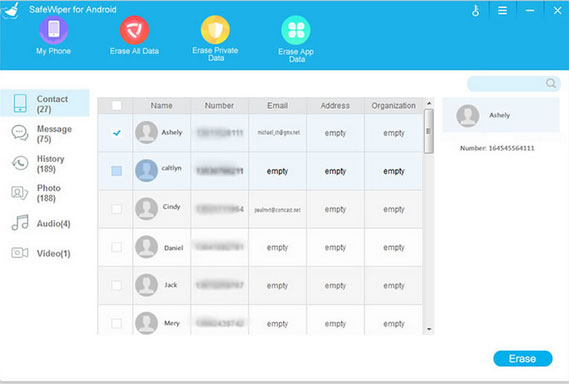
Task: Click the Erase button
Action: [x=523, y=359]
